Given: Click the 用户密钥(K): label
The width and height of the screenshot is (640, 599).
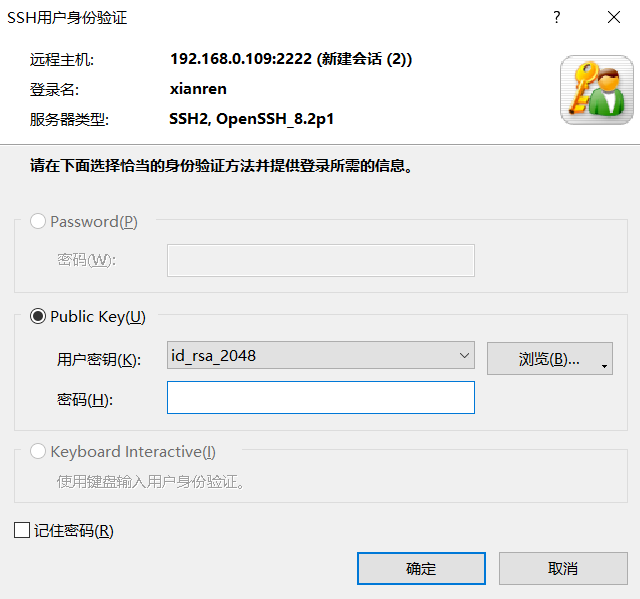Looking at the screenshot, I should (99, 359).
